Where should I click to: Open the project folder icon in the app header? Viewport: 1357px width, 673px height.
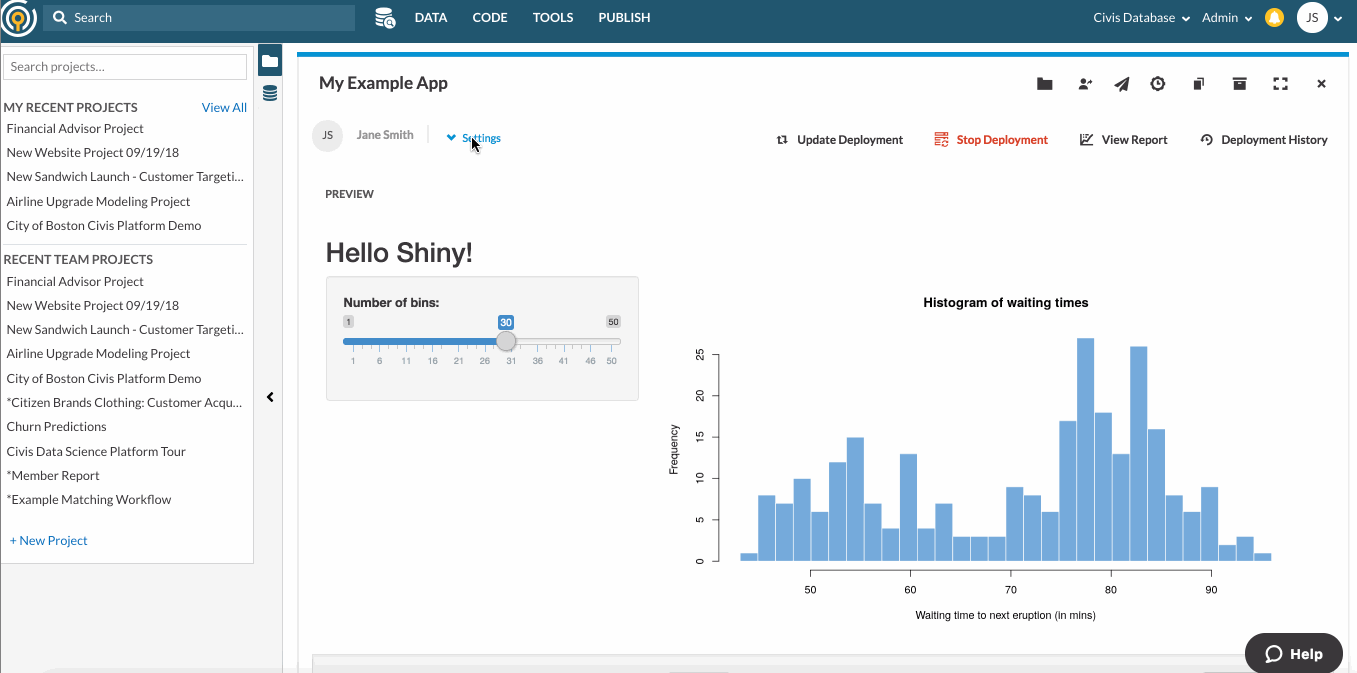1044,84
